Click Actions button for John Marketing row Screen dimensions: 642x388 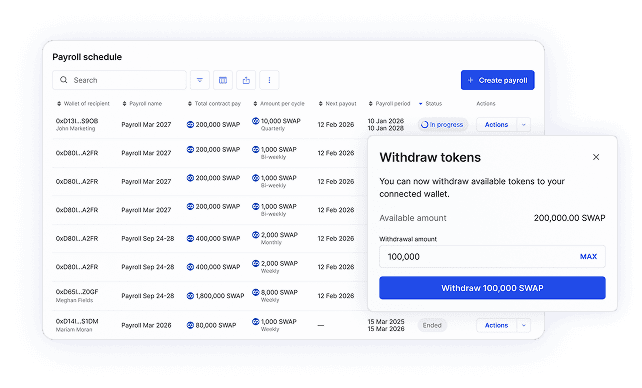(x=496, y=124)
